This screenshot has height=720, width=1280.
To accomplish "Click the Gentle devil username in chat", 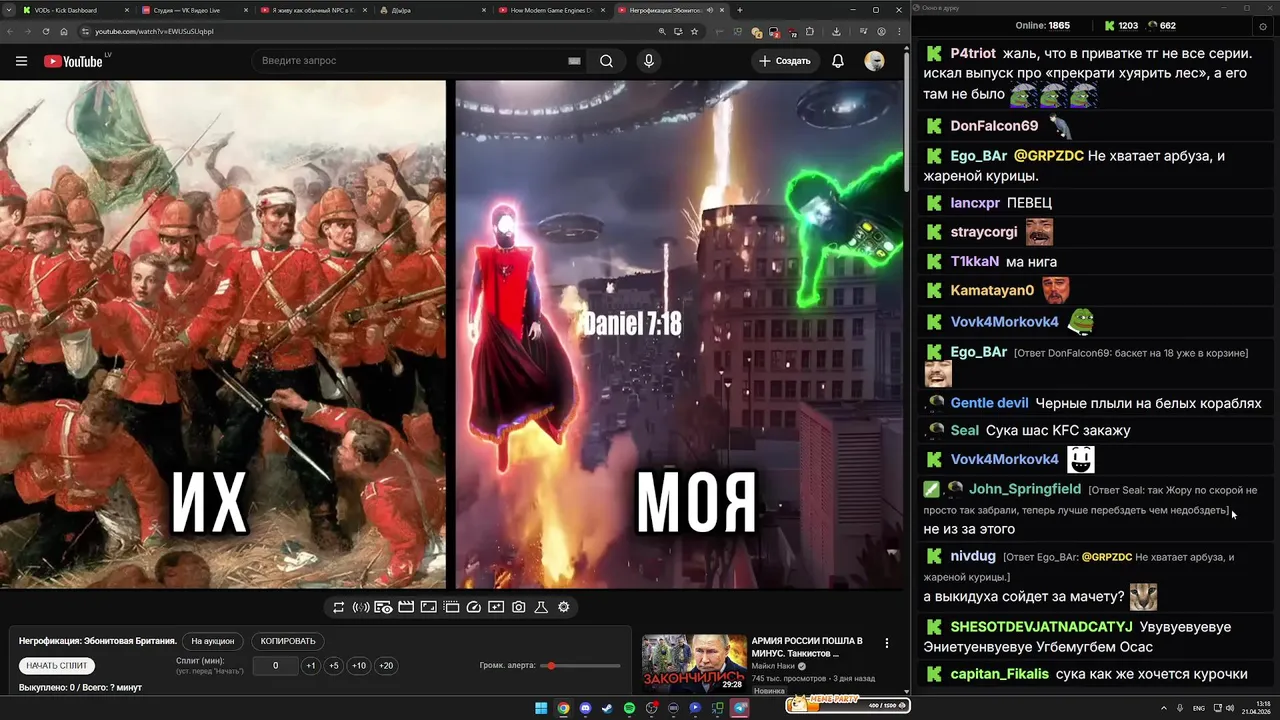I will 989,403.
